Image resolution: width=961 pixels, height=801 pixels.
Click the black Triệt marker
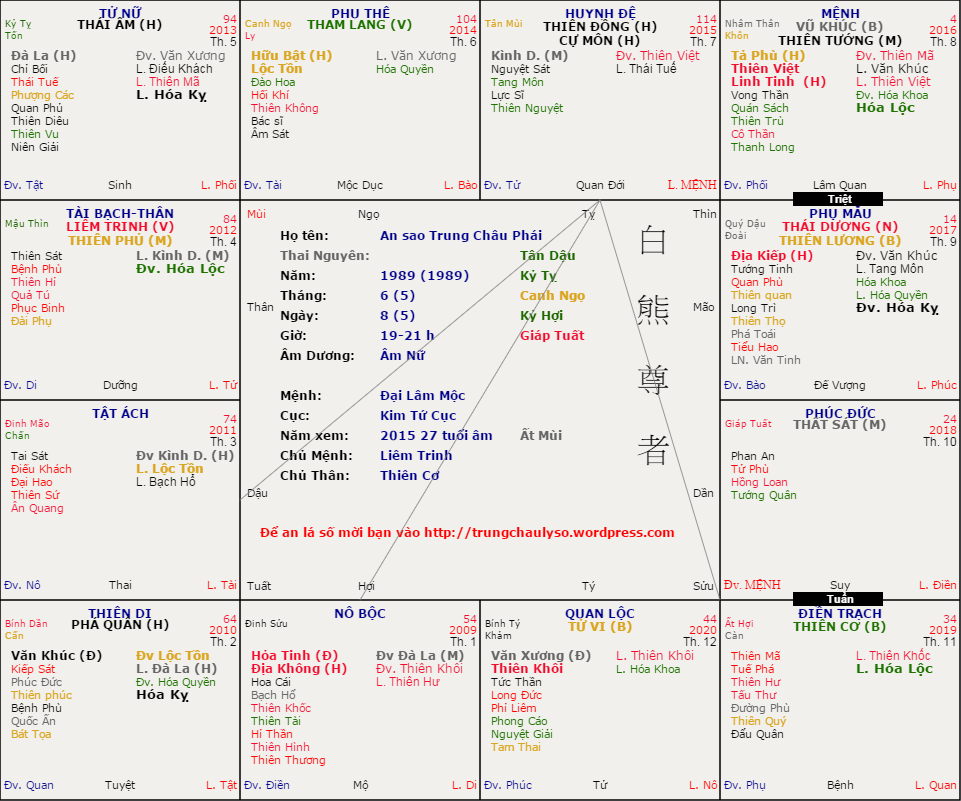839,199
